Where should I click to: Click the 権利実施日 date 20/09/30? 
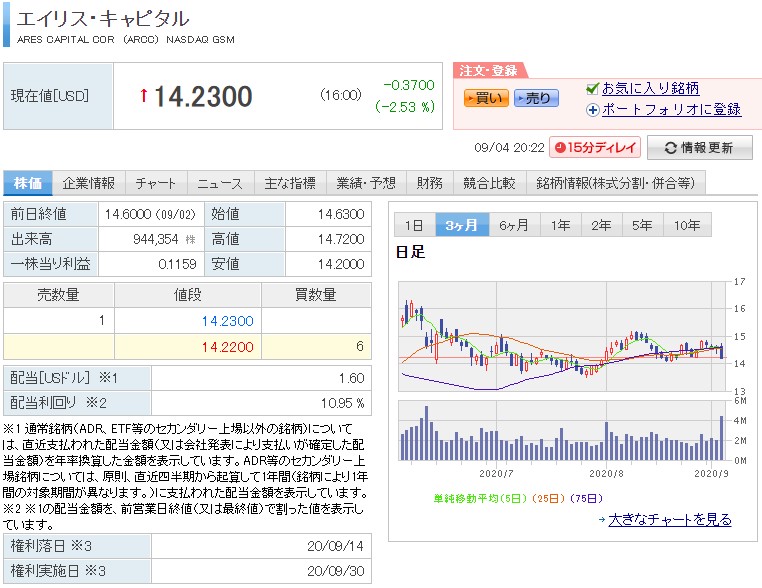(335, 571)
